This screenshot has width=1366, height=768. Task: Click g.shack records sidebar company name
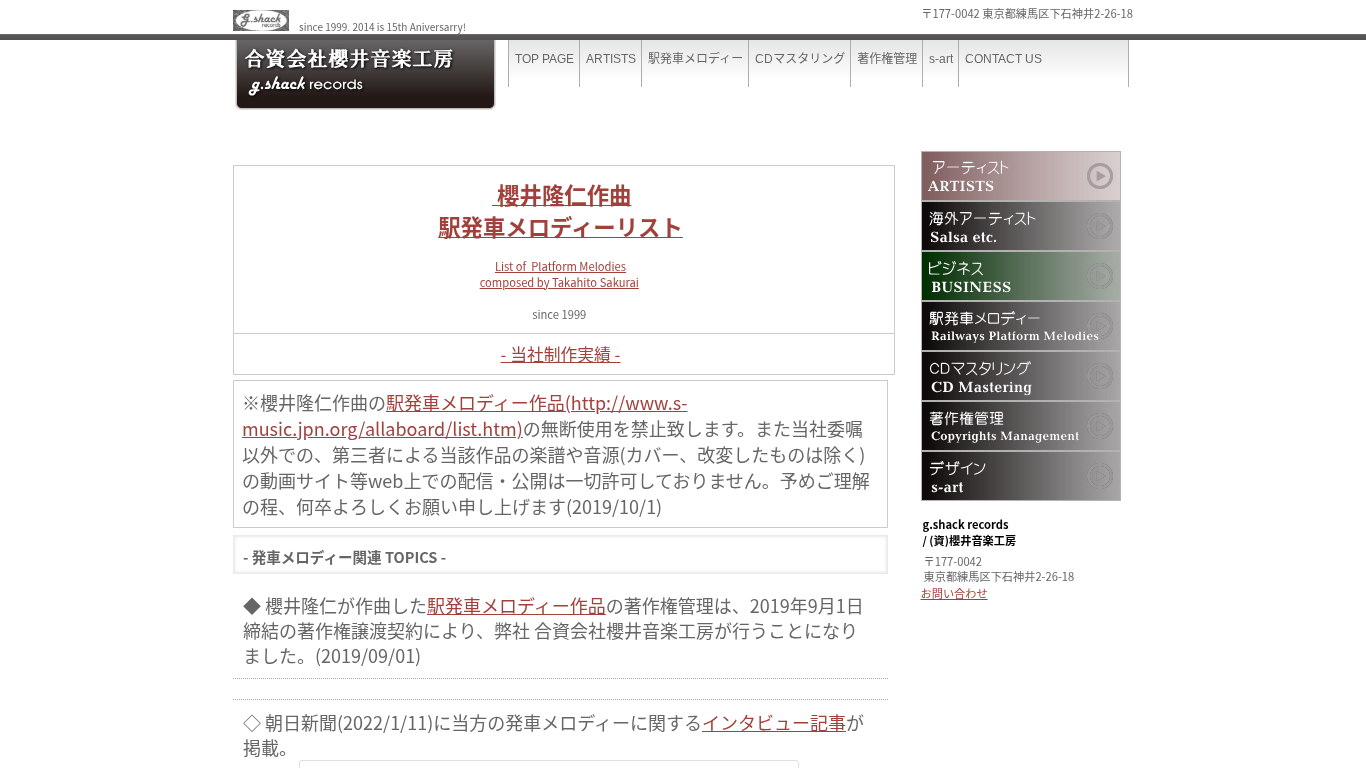pos(965,524)
